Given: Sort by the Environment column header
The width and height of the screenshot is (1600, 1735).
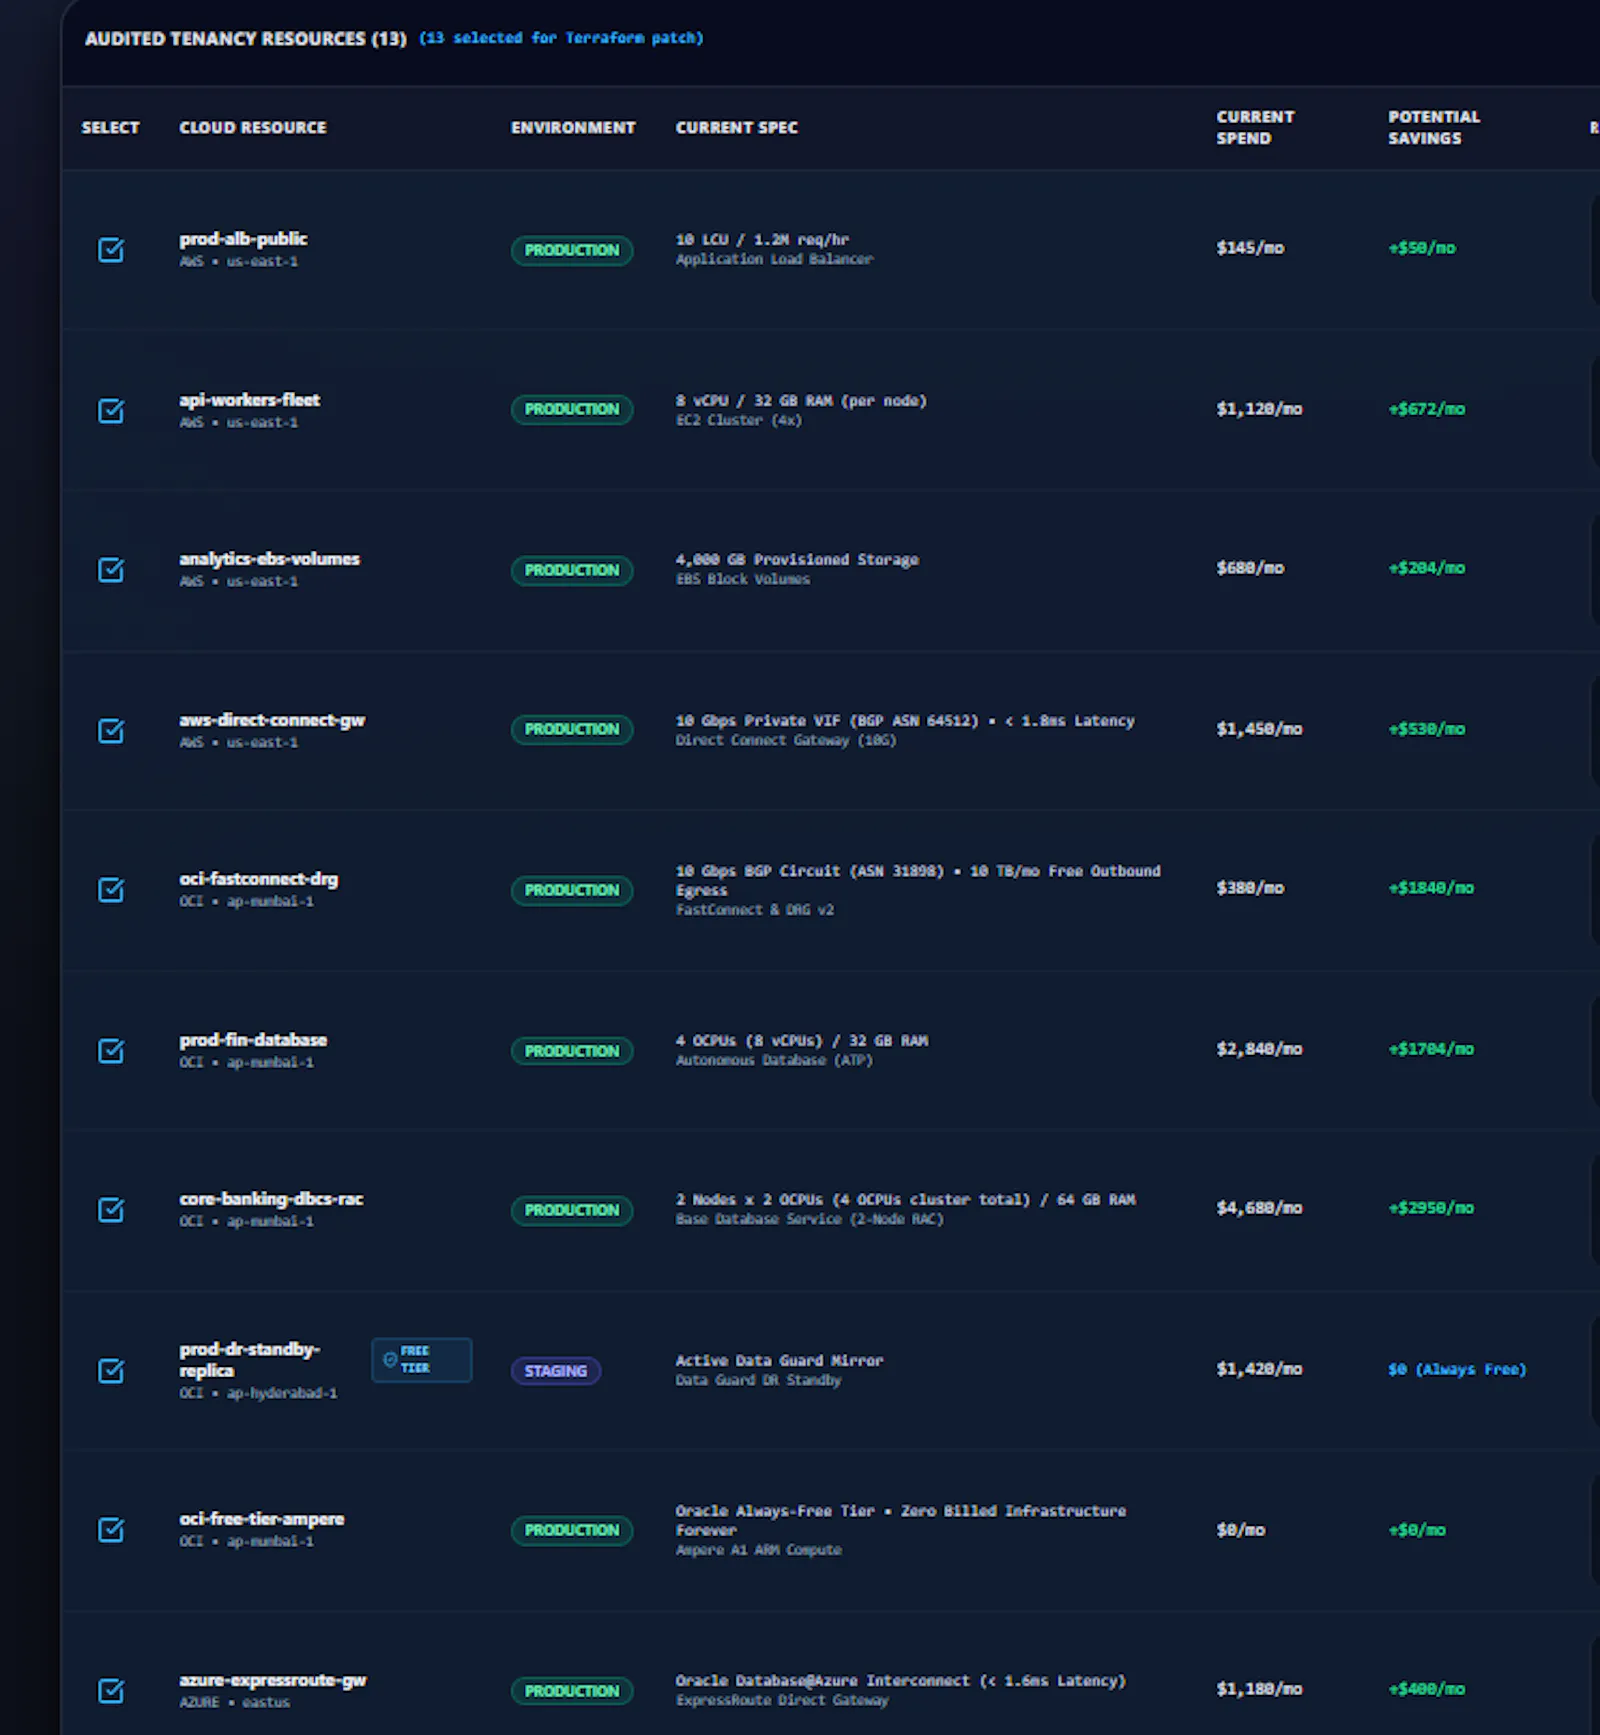Looking at the screenshot, I should pos(573,127).
